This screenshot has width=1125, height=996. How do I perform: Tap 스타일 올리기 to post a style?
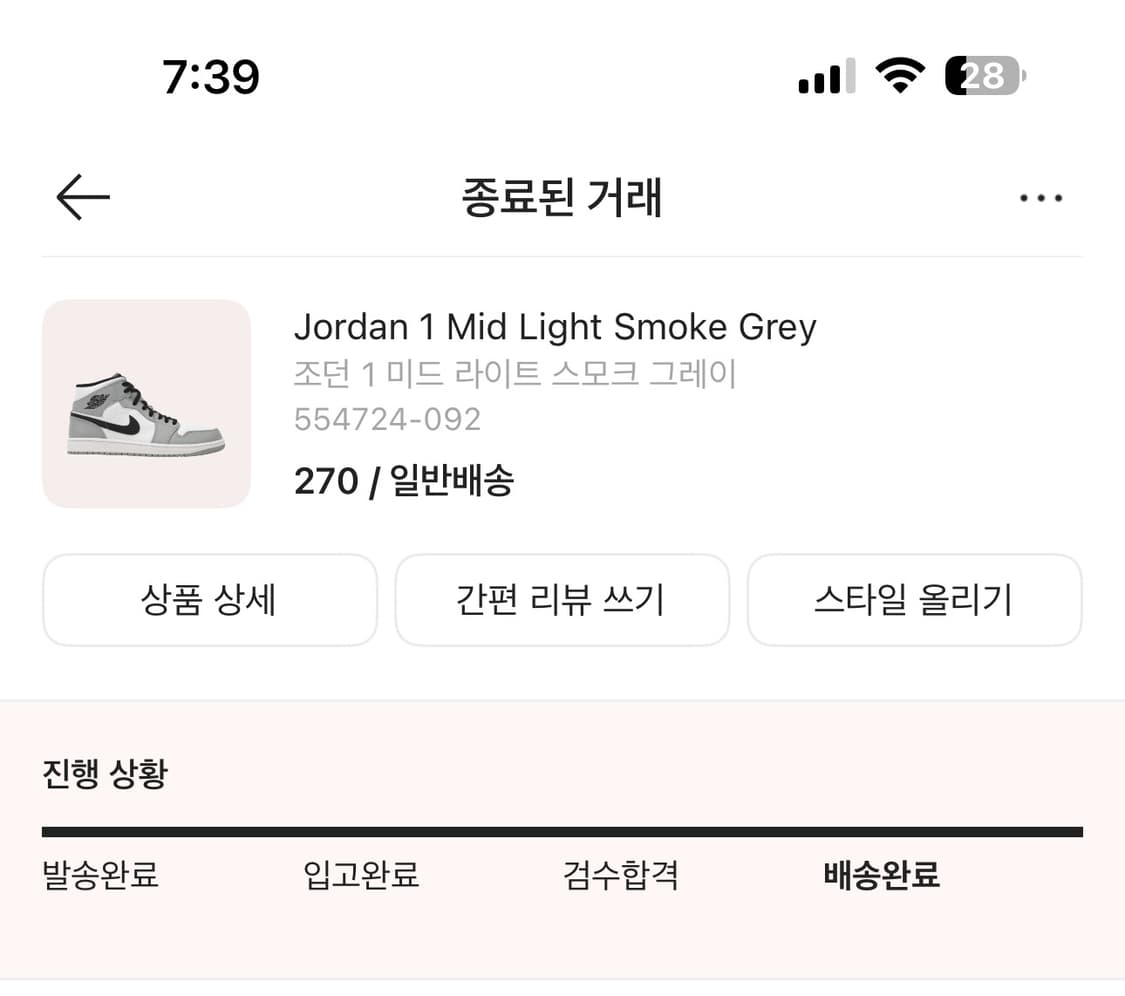tap(914, 600)
